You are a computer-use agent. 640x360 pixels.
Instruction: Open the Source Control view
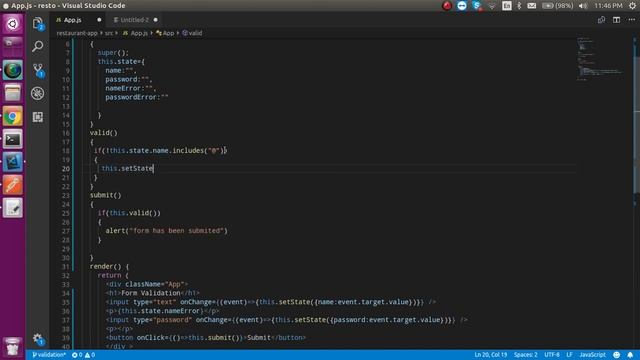click(38, 70)
